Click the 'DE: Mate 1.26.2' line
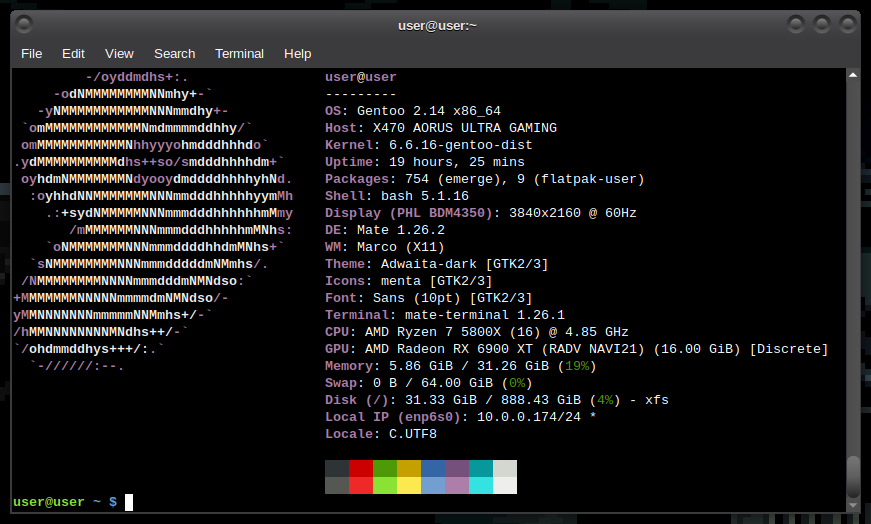Screen dimensions: 871x524 click(x=384, y=230)
